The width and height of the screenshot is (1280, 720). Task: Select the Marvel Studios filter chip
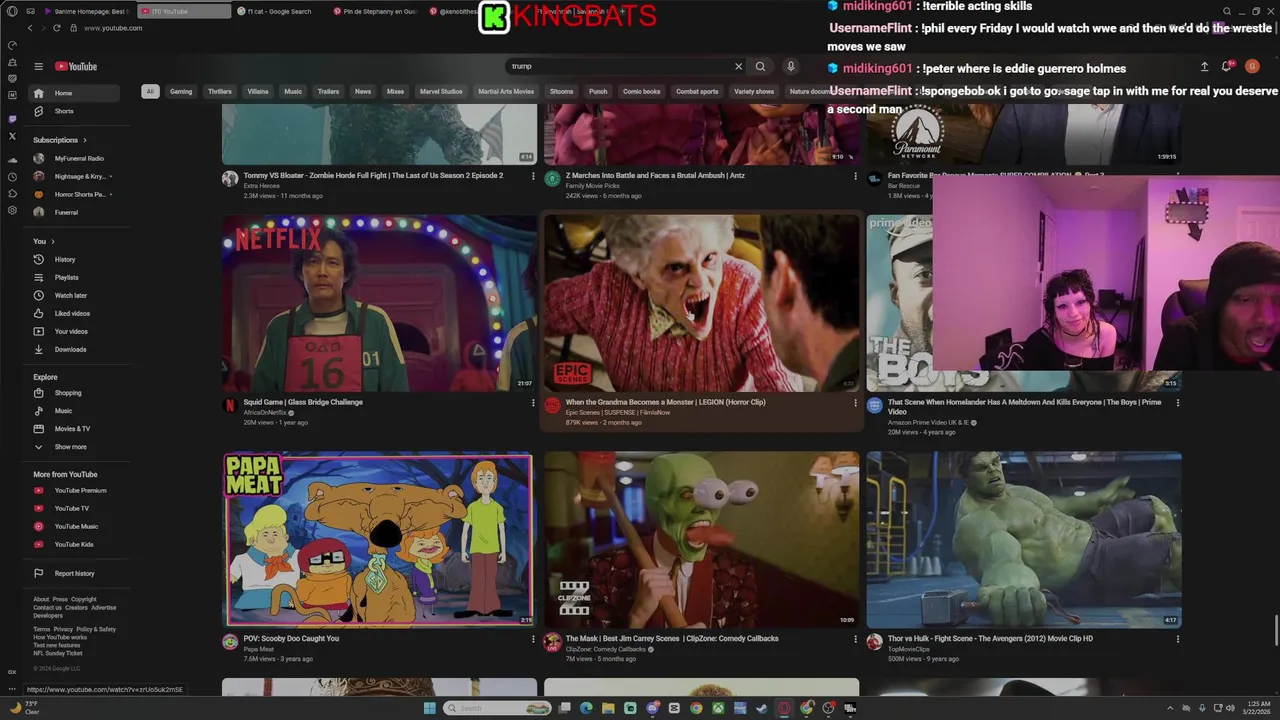point(441,91)
